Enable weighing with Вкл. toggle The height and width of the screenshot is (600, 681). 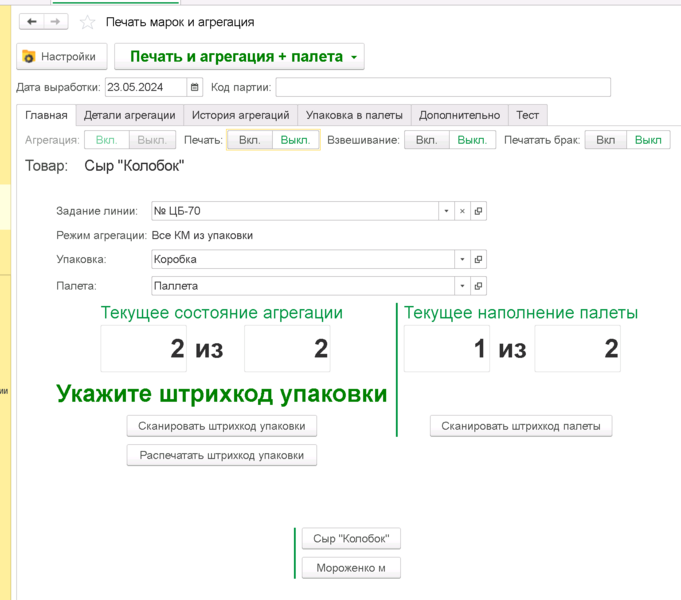[x=426, y=140]
